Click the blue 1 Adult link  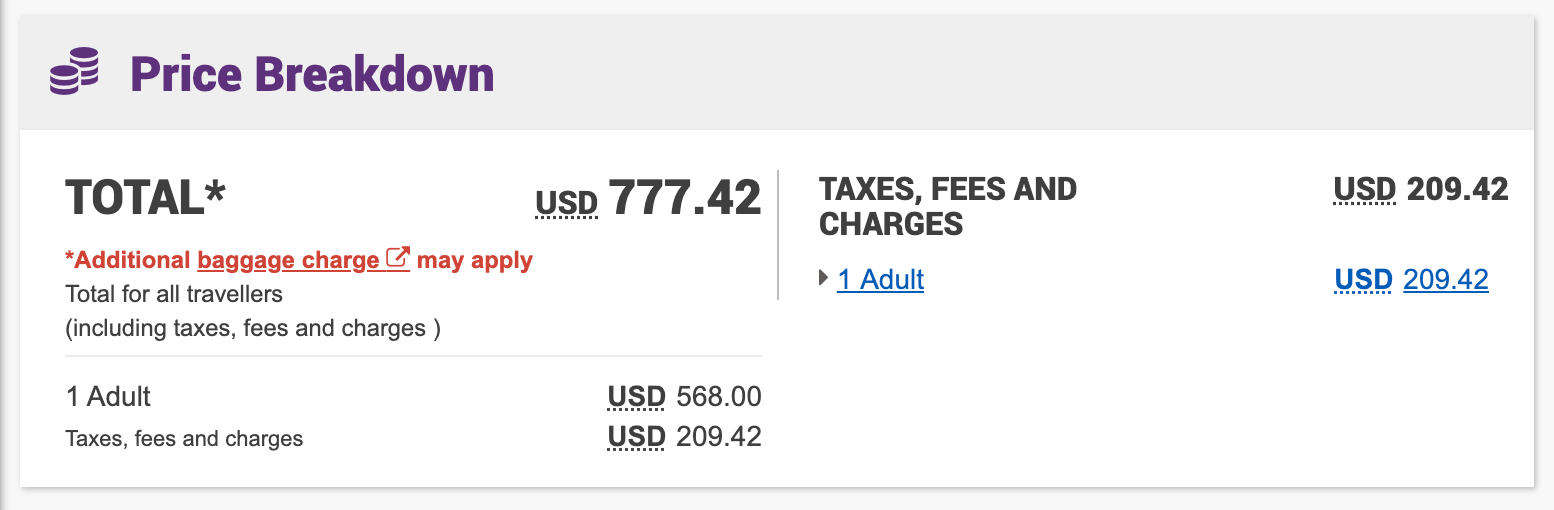pos(880,279)
